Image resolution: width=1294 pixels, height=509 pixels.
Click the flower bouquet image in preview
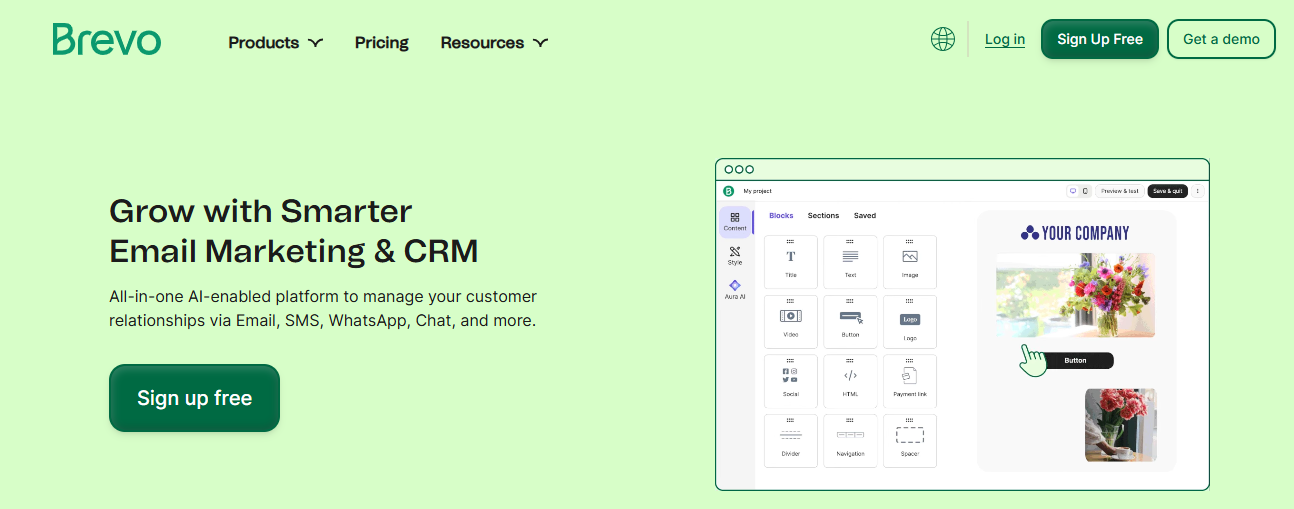(1075, 294)
